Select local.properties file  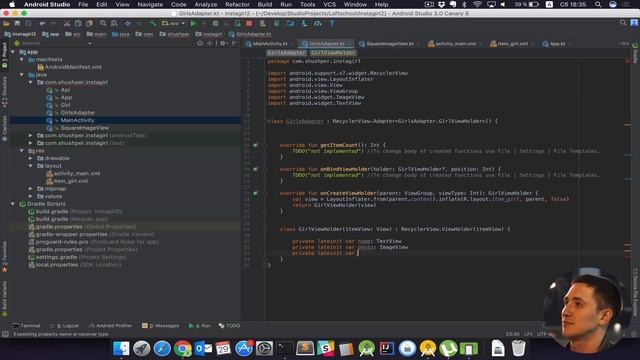57,264
